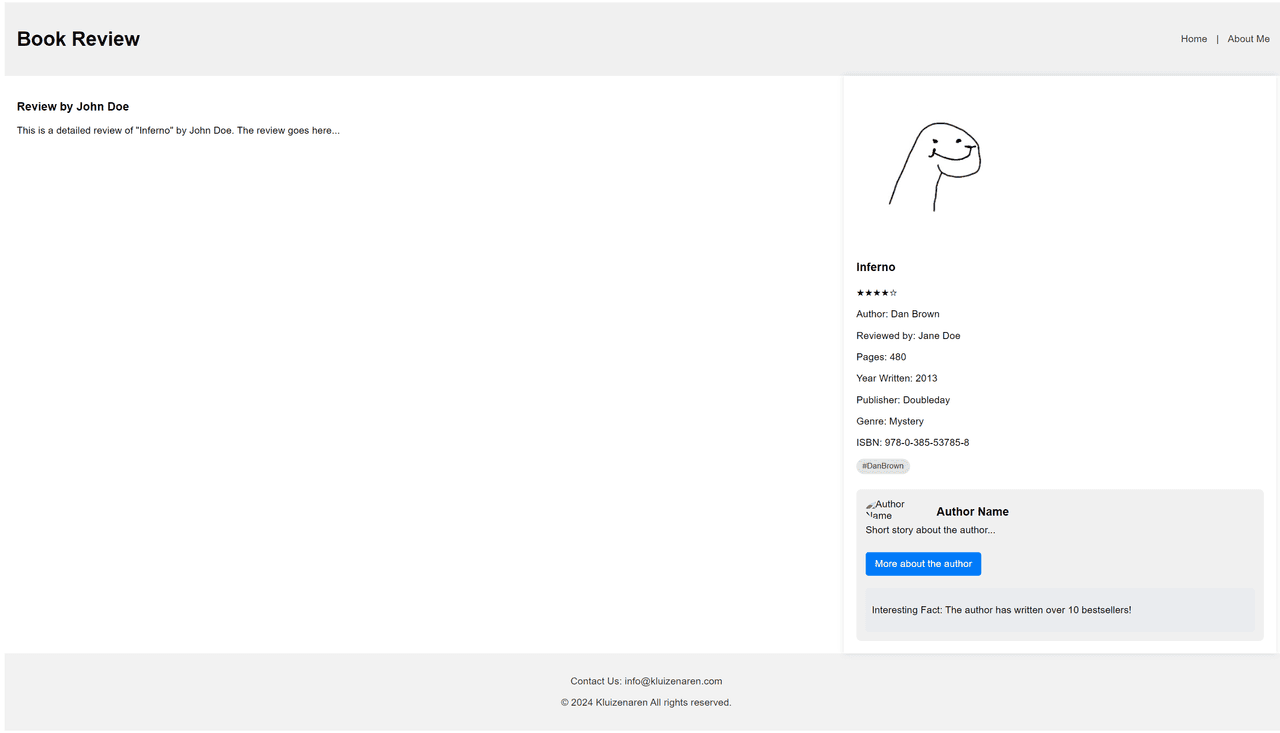
Task: Click the ISBN 978-0-385-53785-8 line
Action: (x=913, y=443)
